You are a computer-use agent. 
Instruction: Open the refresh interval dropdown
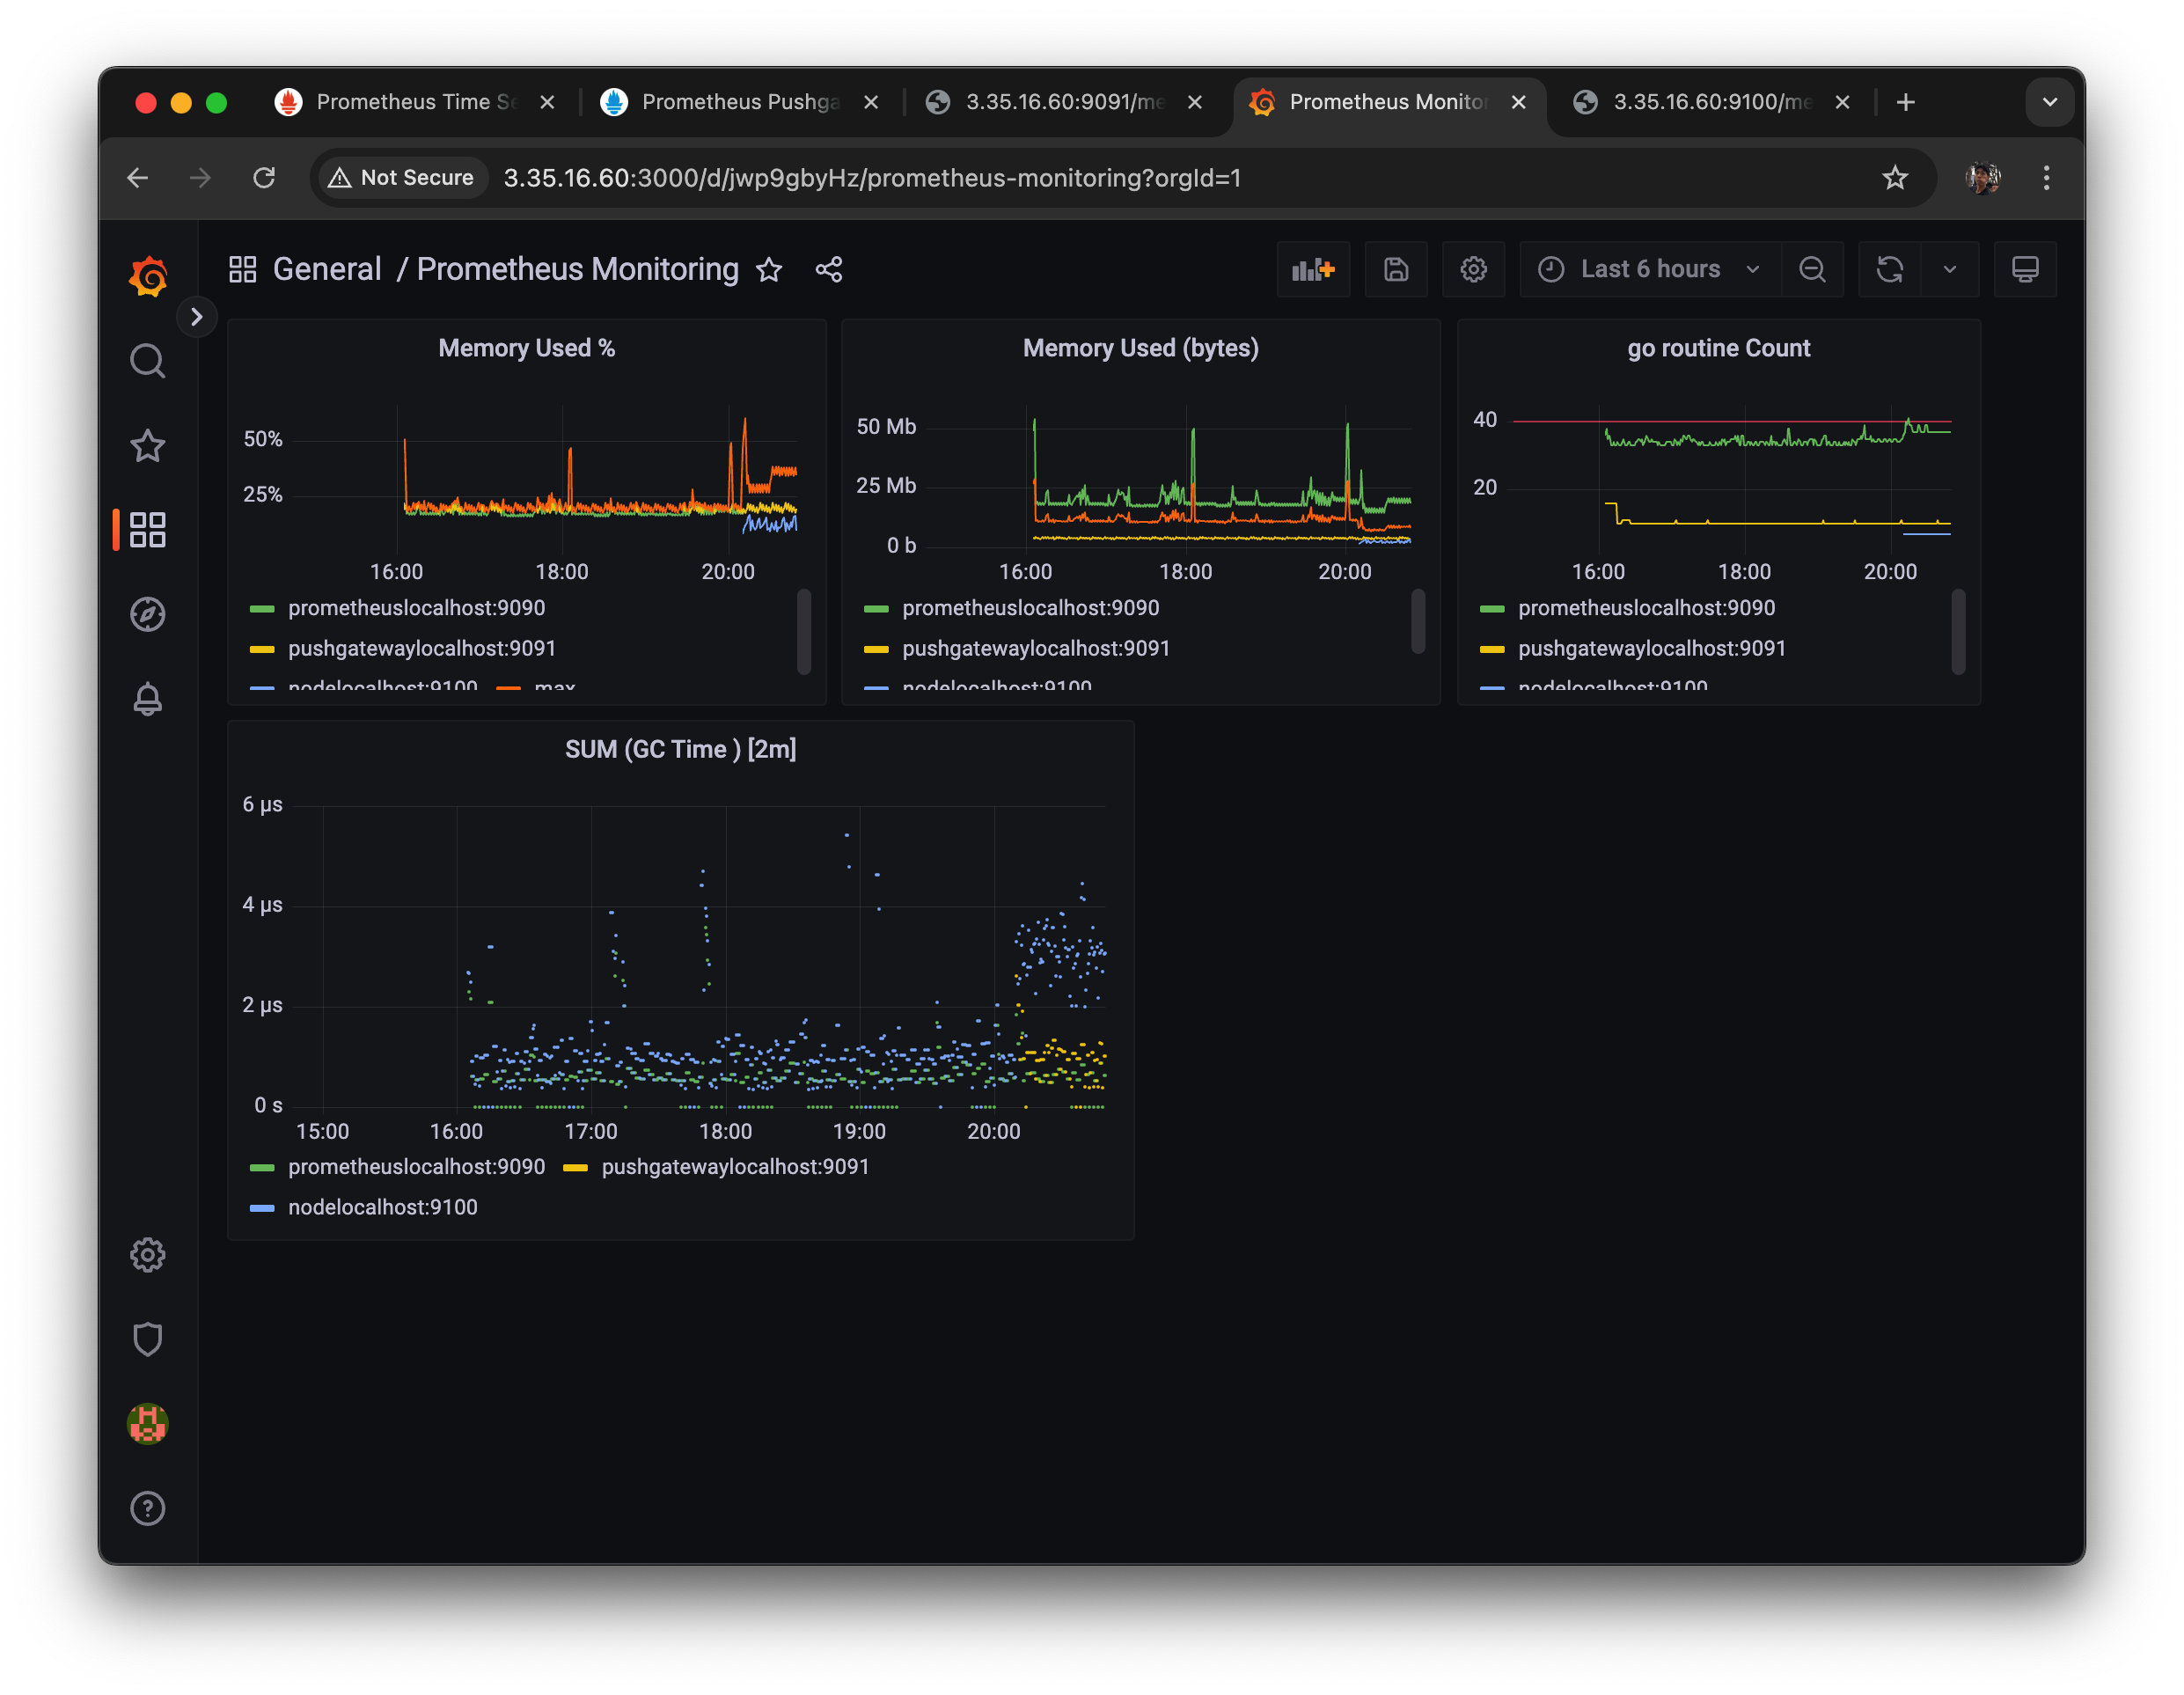tap(1949, 269)
